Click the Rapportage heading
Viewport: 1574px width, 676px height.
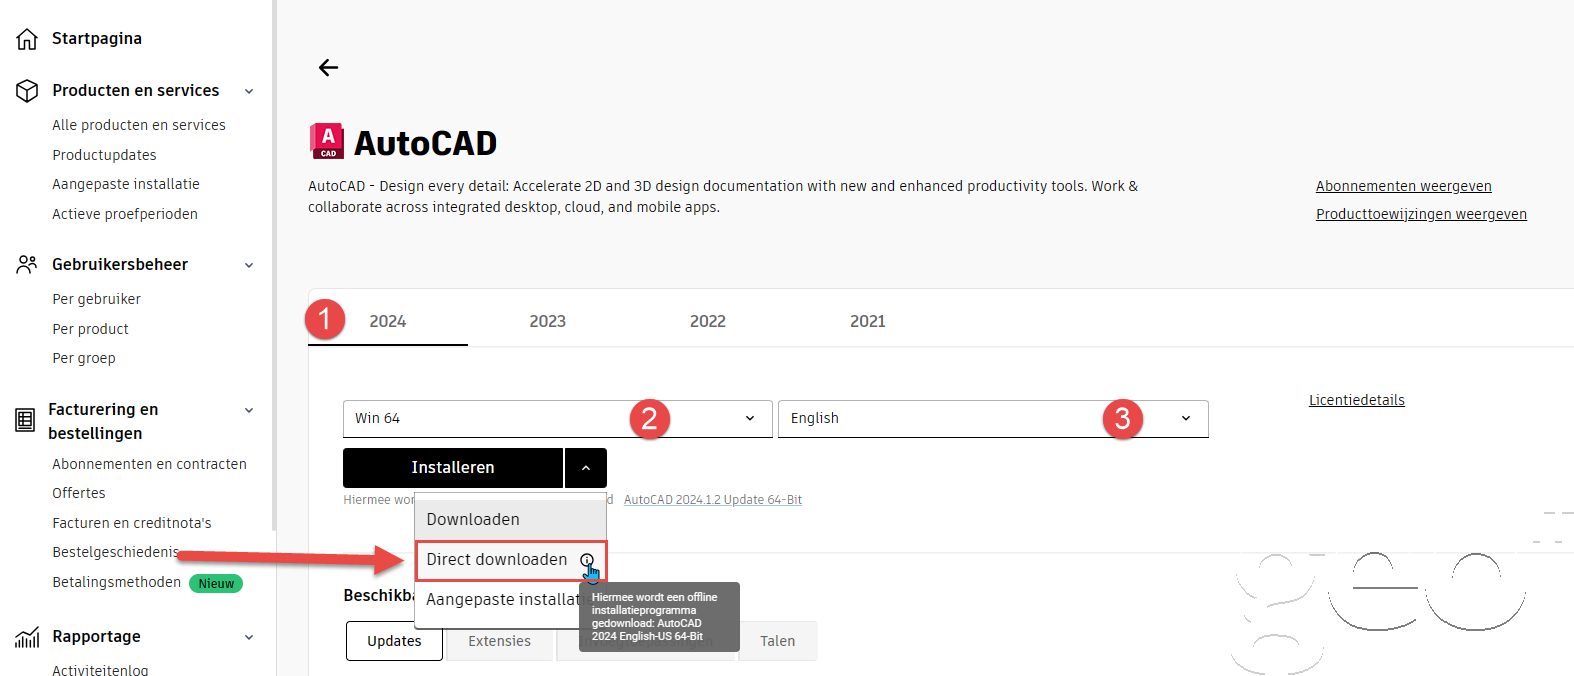click(96, 637)
